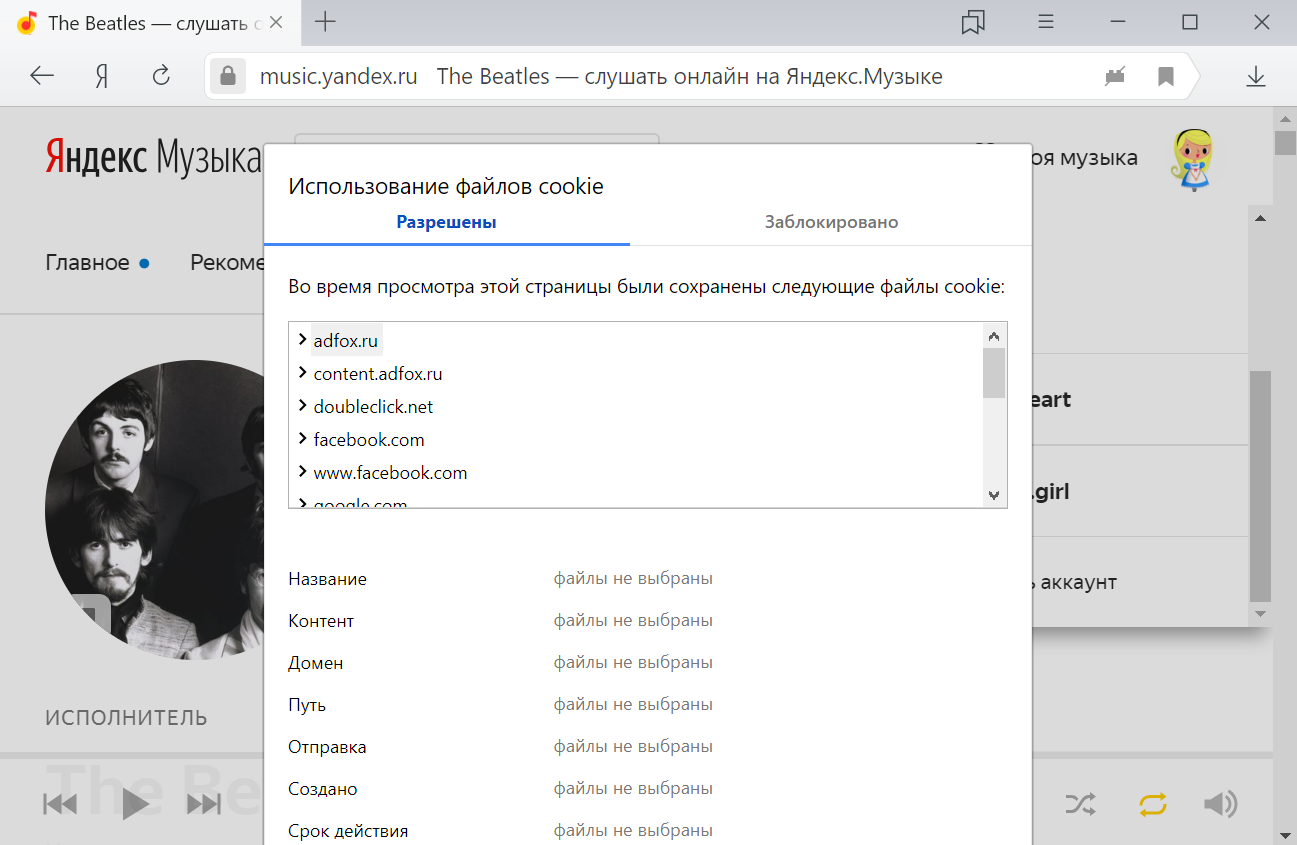Mute the sound with the volume icon
Image resolution: width=1297 pixels, height=845 pixels.
point(1221,803)
